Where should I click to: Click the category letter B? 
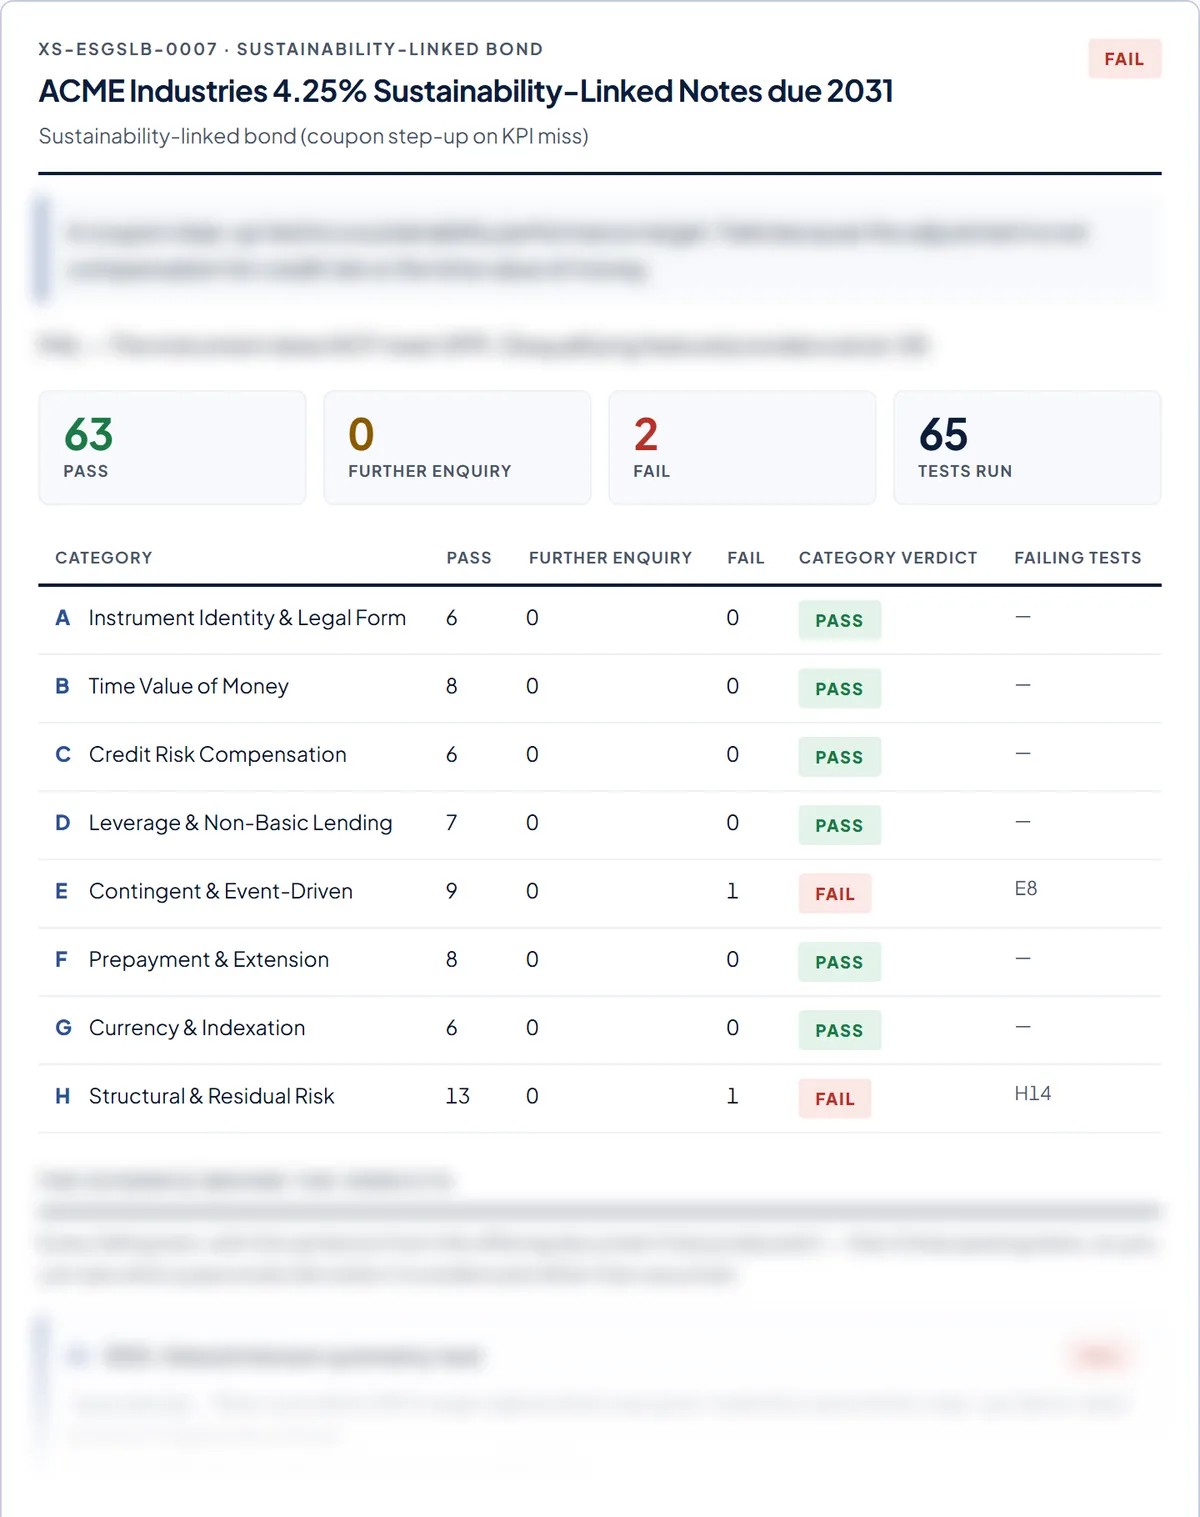tap(62, 686)
